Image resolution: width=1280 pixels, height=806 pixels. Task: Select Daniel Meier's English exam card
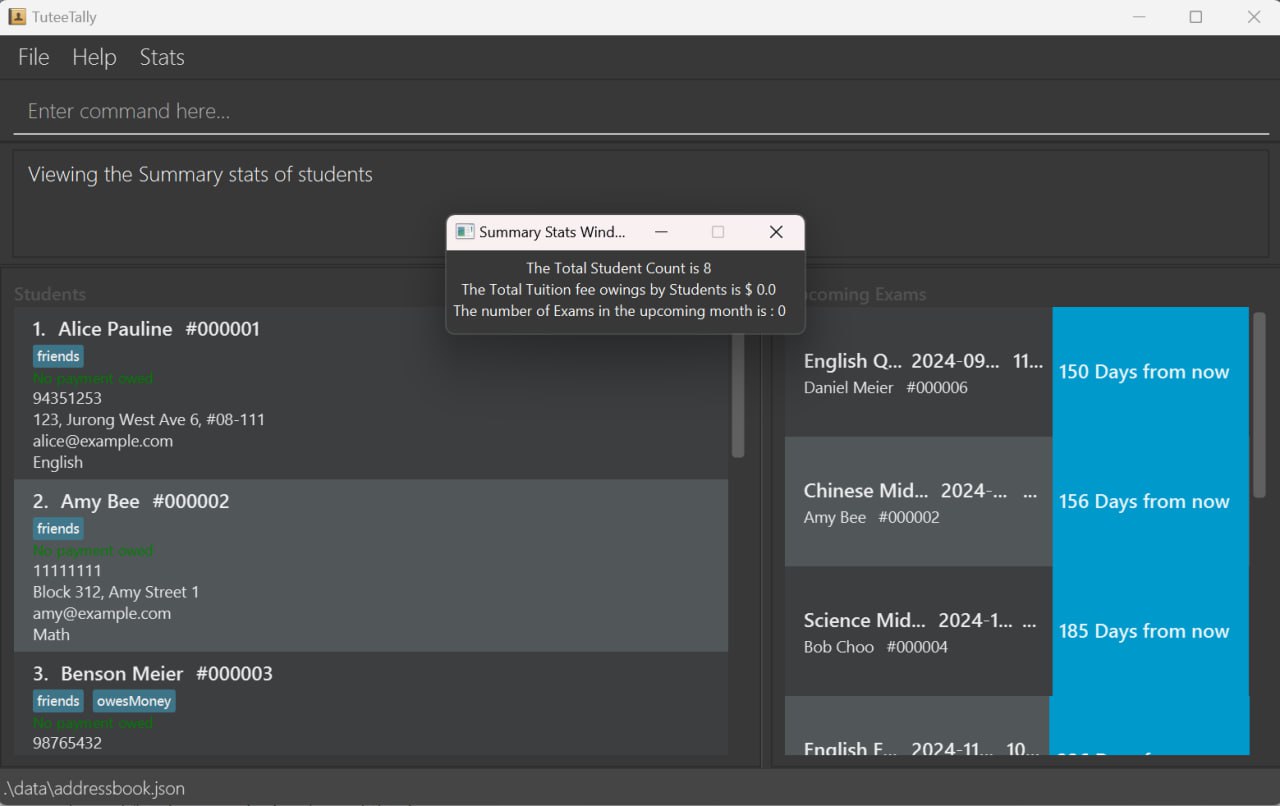coord(918,373)
